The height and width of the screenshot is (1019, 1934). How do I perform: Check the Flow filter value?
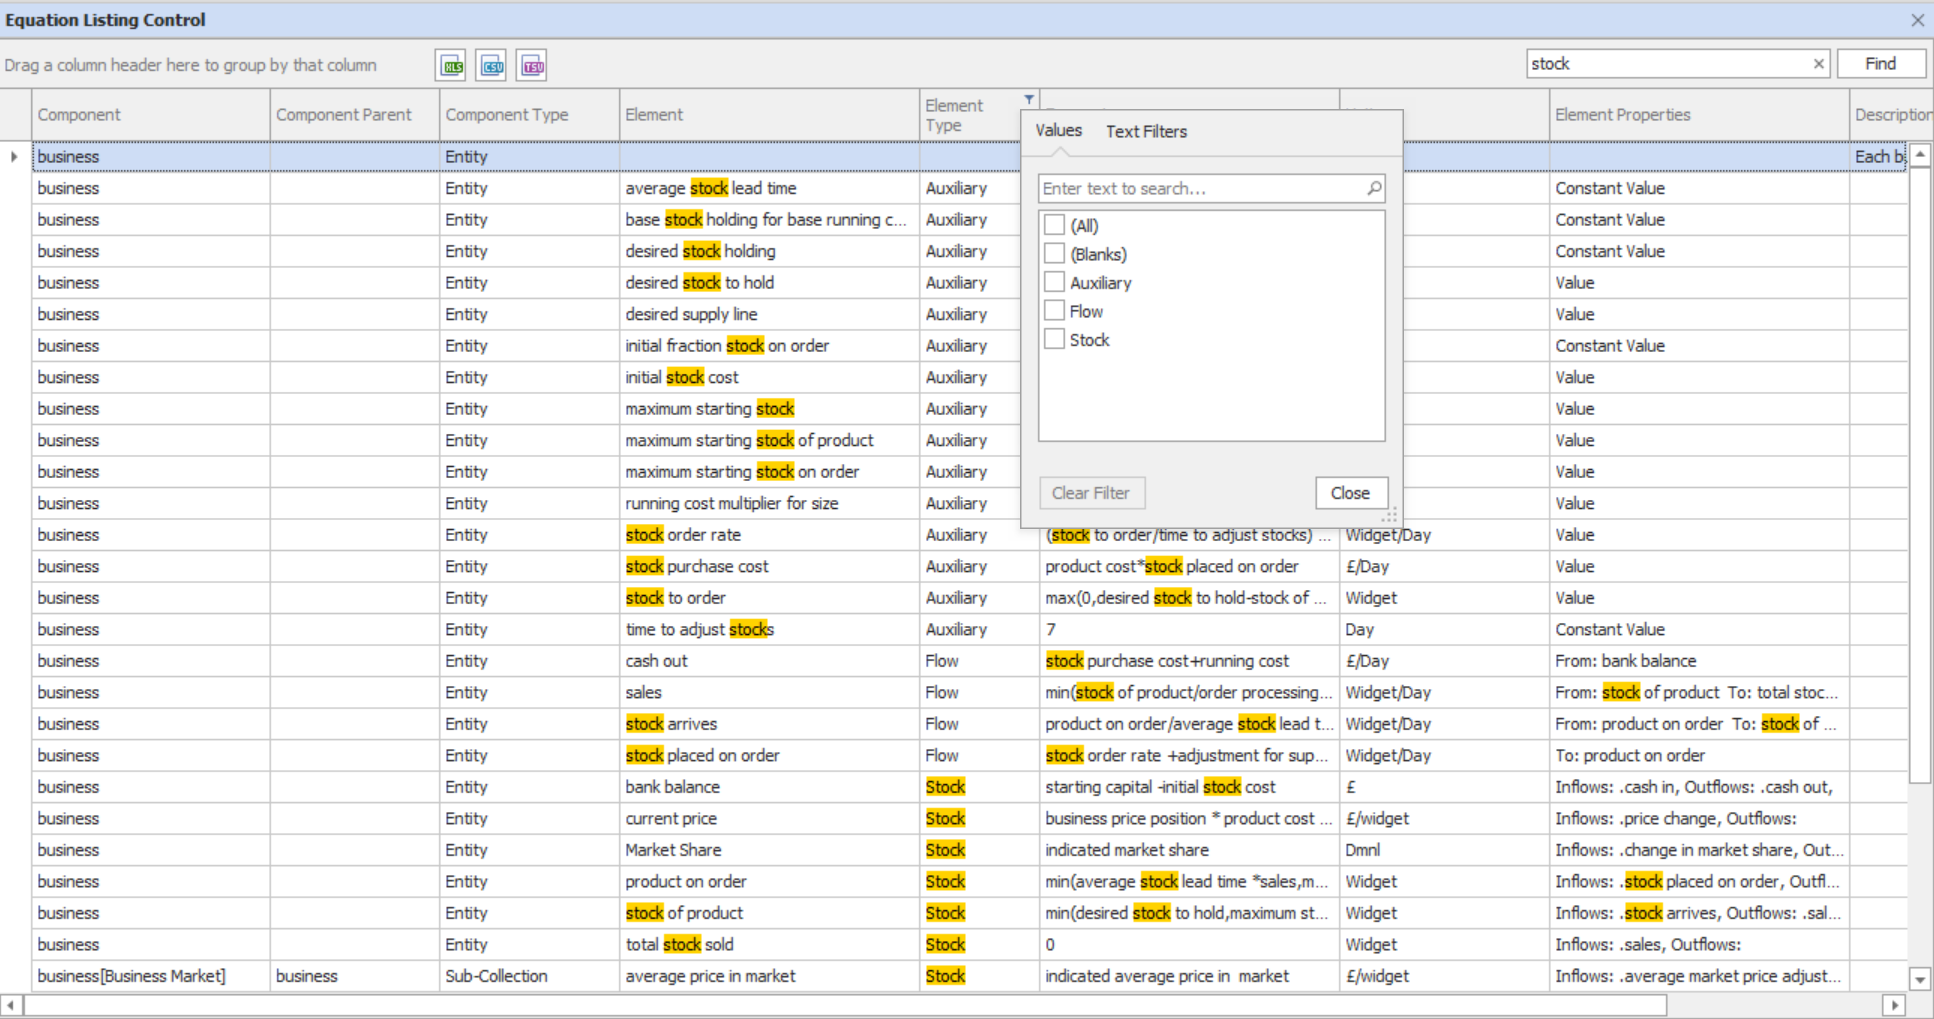1054,311
